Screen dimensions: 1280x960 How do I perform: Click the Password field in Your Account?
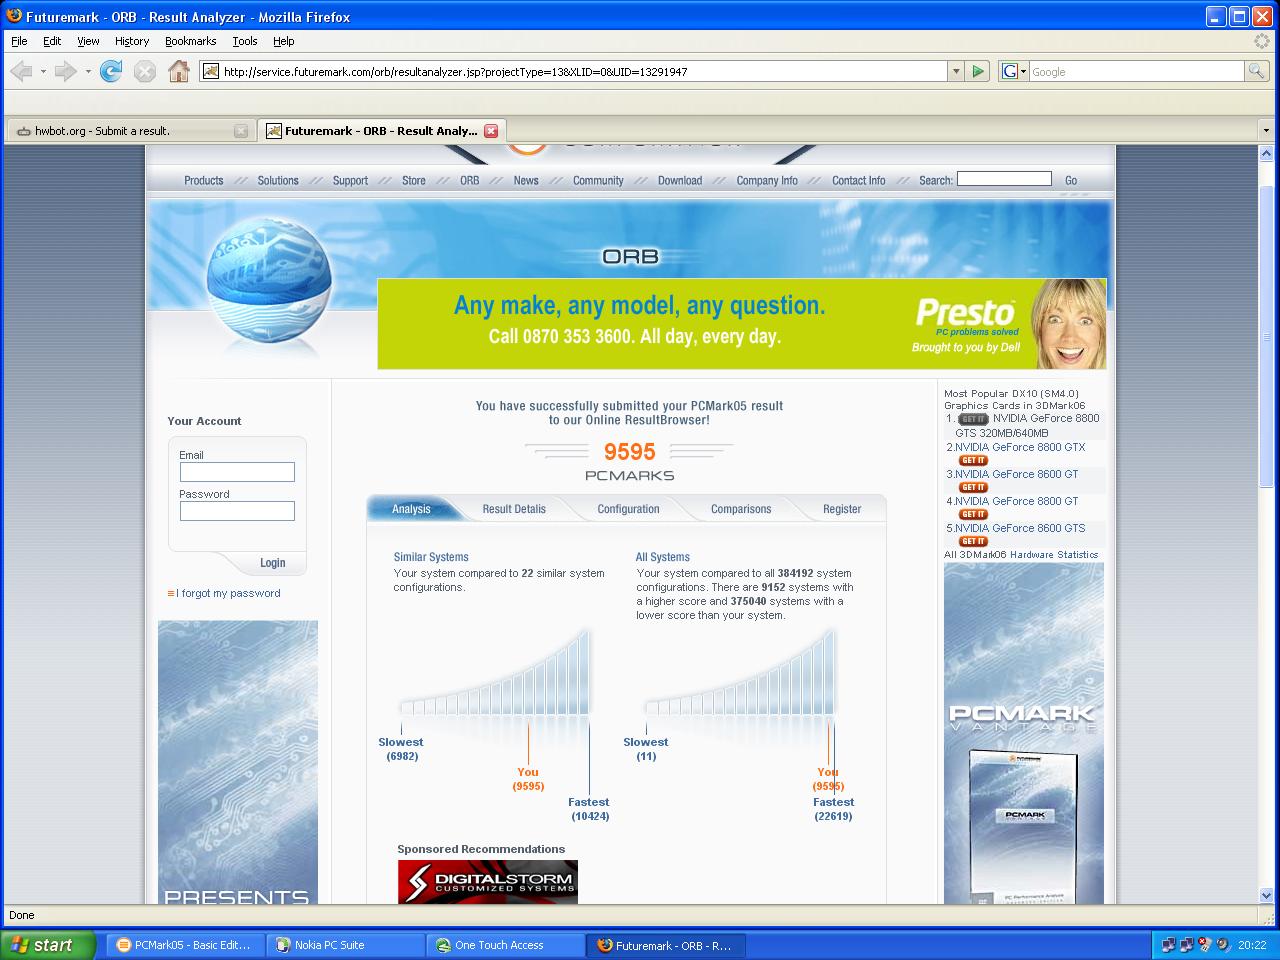click(x=237, y=511)
